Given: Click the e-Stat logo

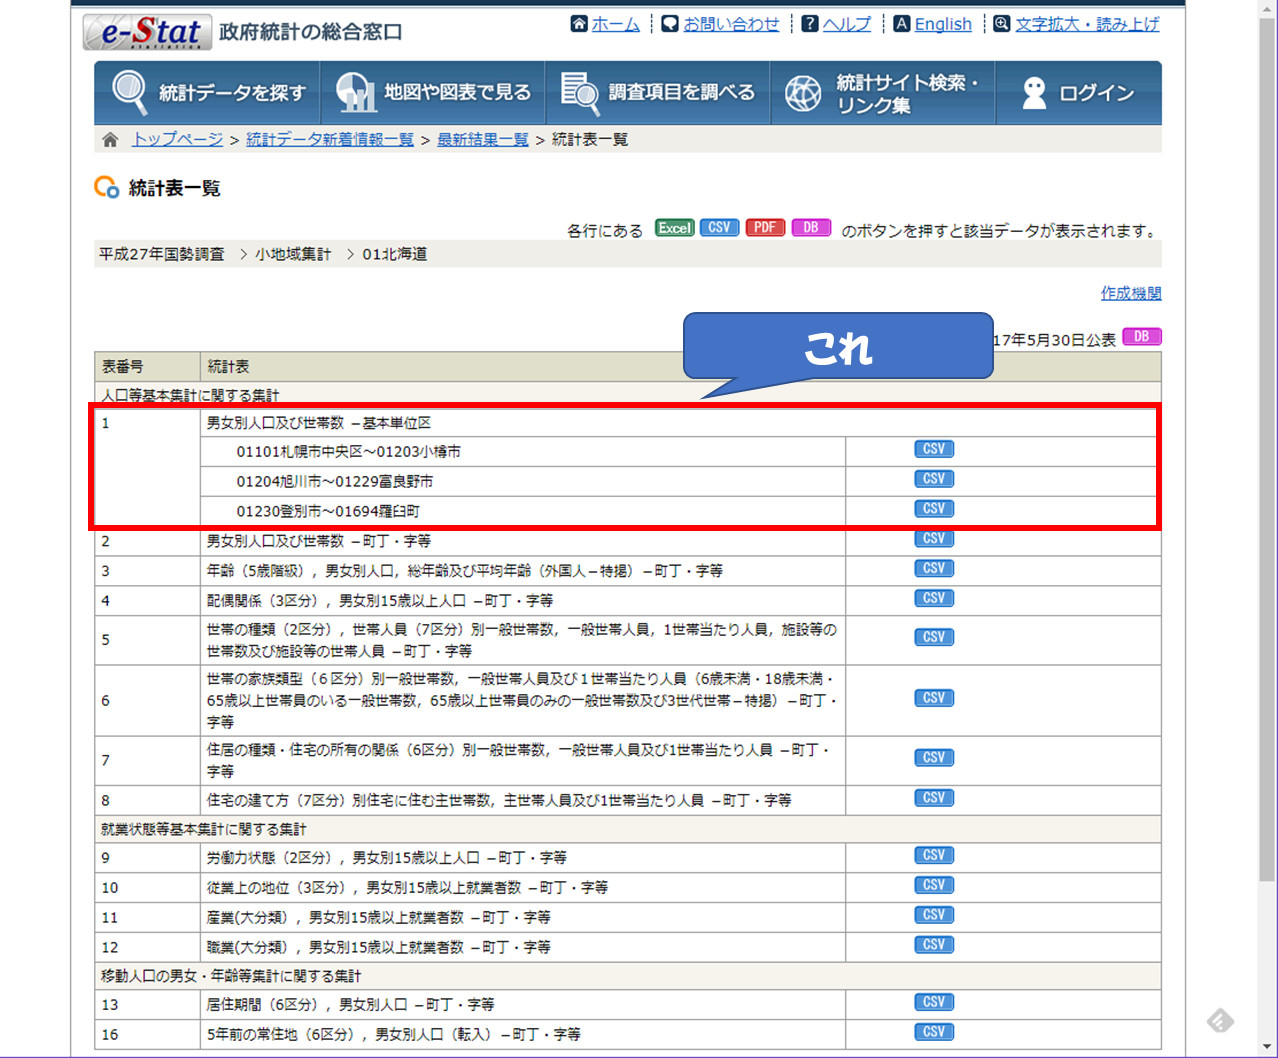Looking at the screenshot, I should click(146, 32).
